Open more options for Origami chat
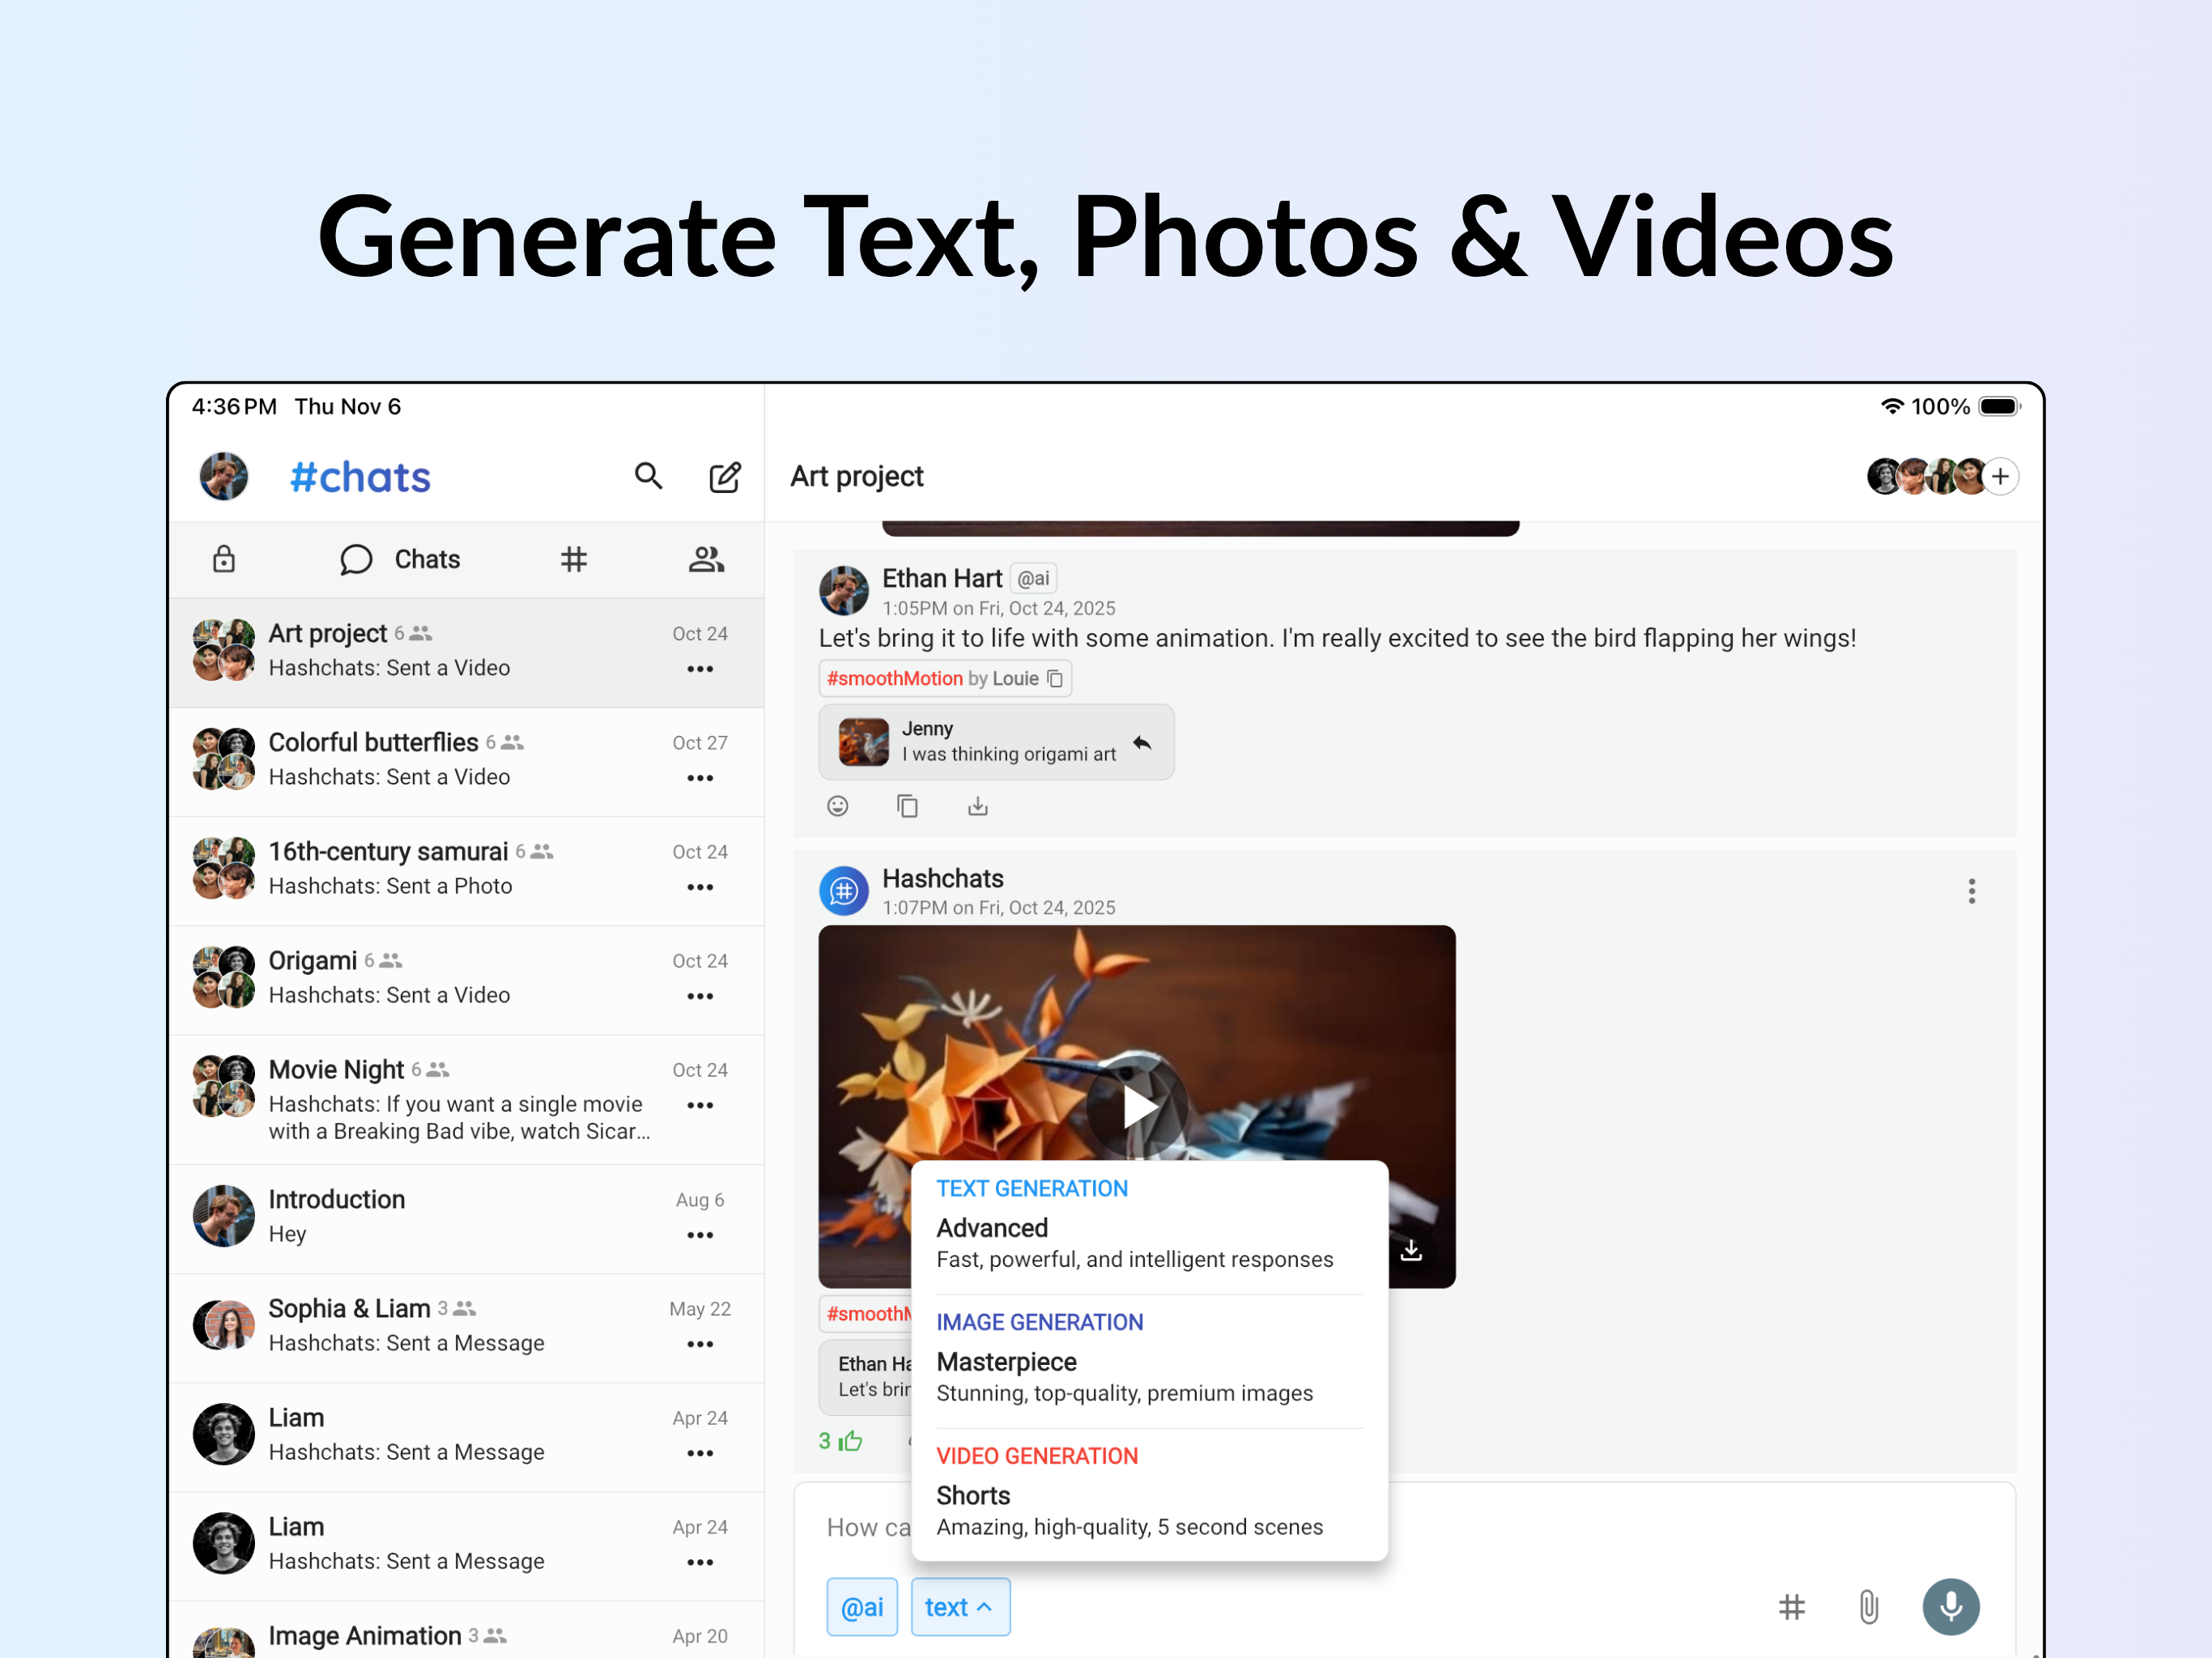This screenshot has height=1658, width=2212. click(700, 996)
